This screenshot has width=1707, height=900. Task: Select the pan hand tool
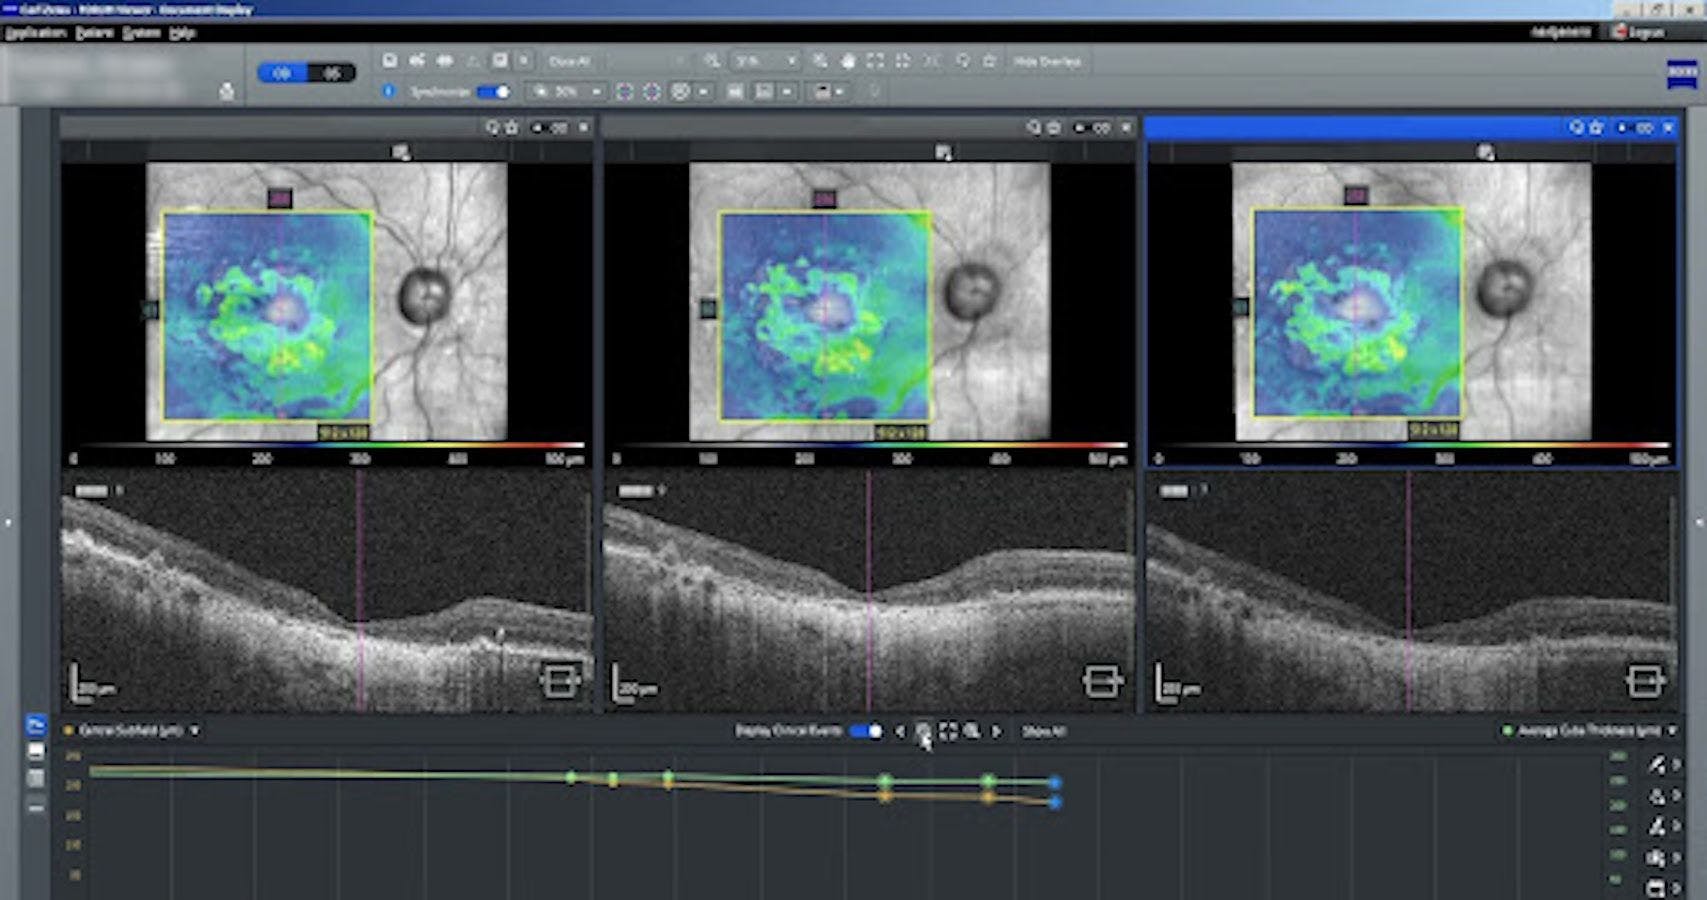(x=847, y=61)
